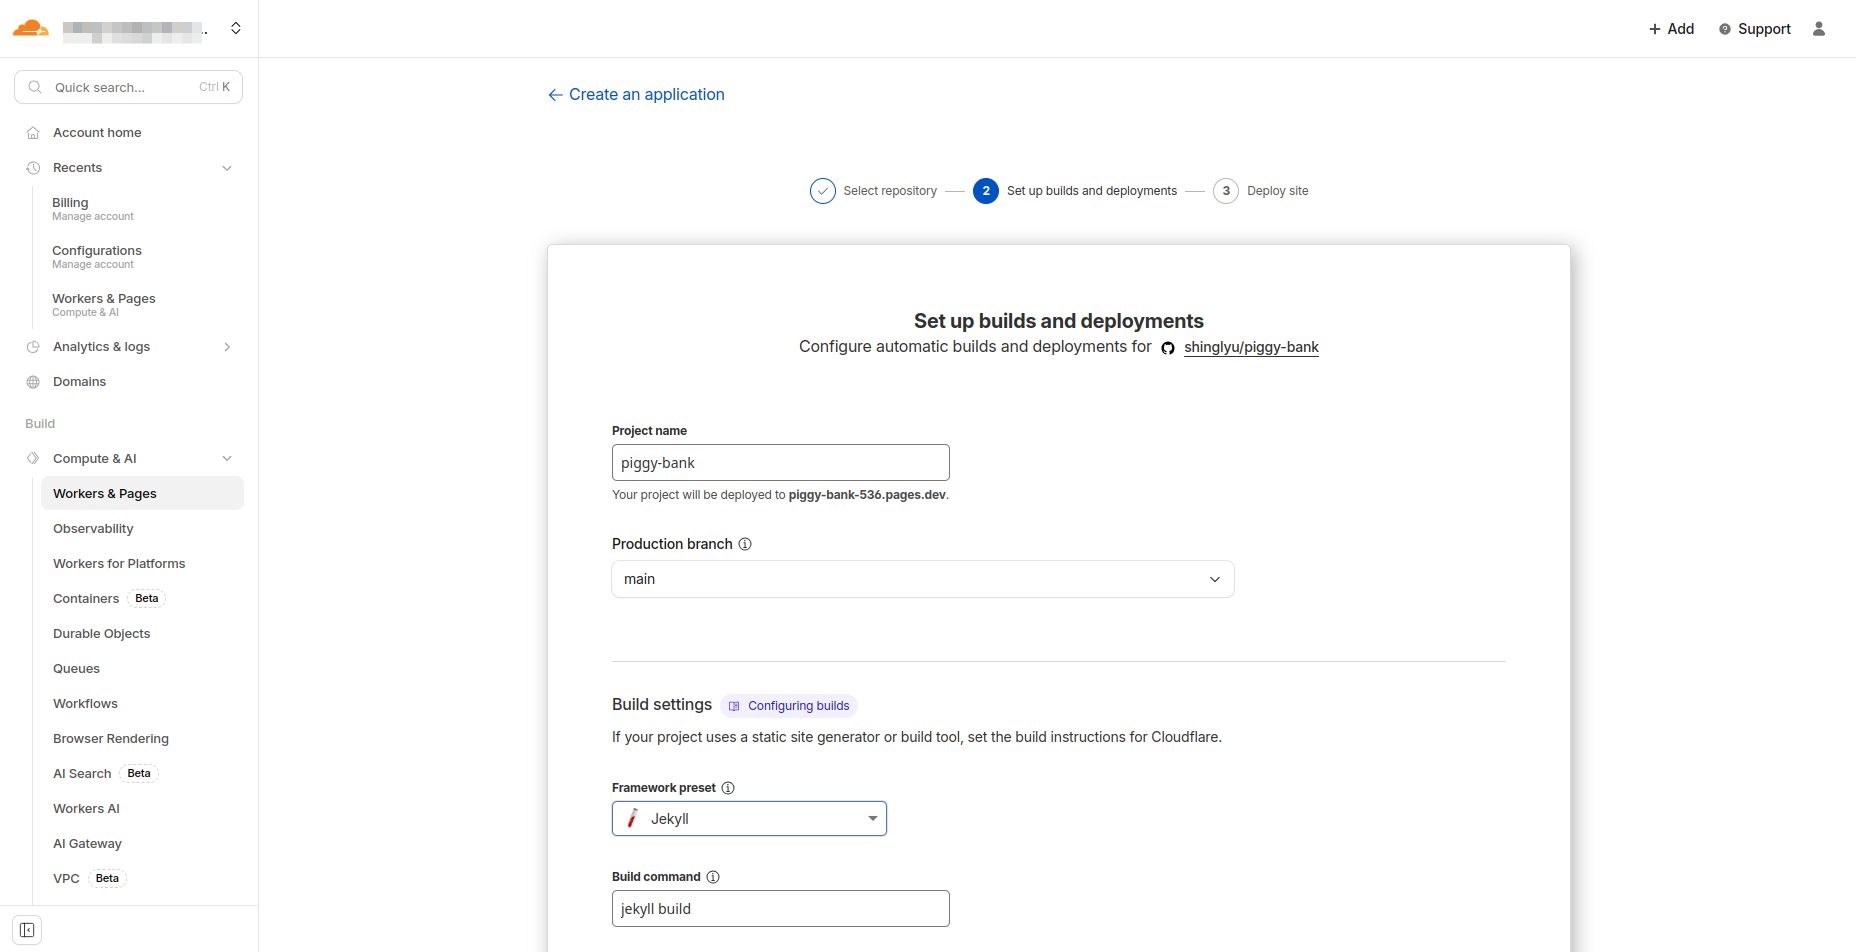Click the Create an application back link
Screen dimensions: 1856x952
tap(646, 94)
